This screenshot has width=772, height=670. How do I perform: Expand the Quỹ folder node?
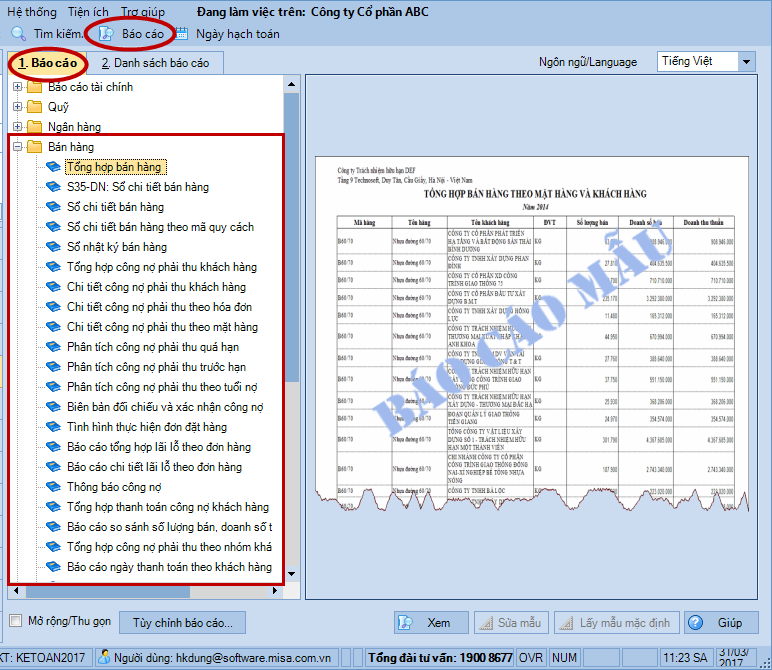pos(17,107)
